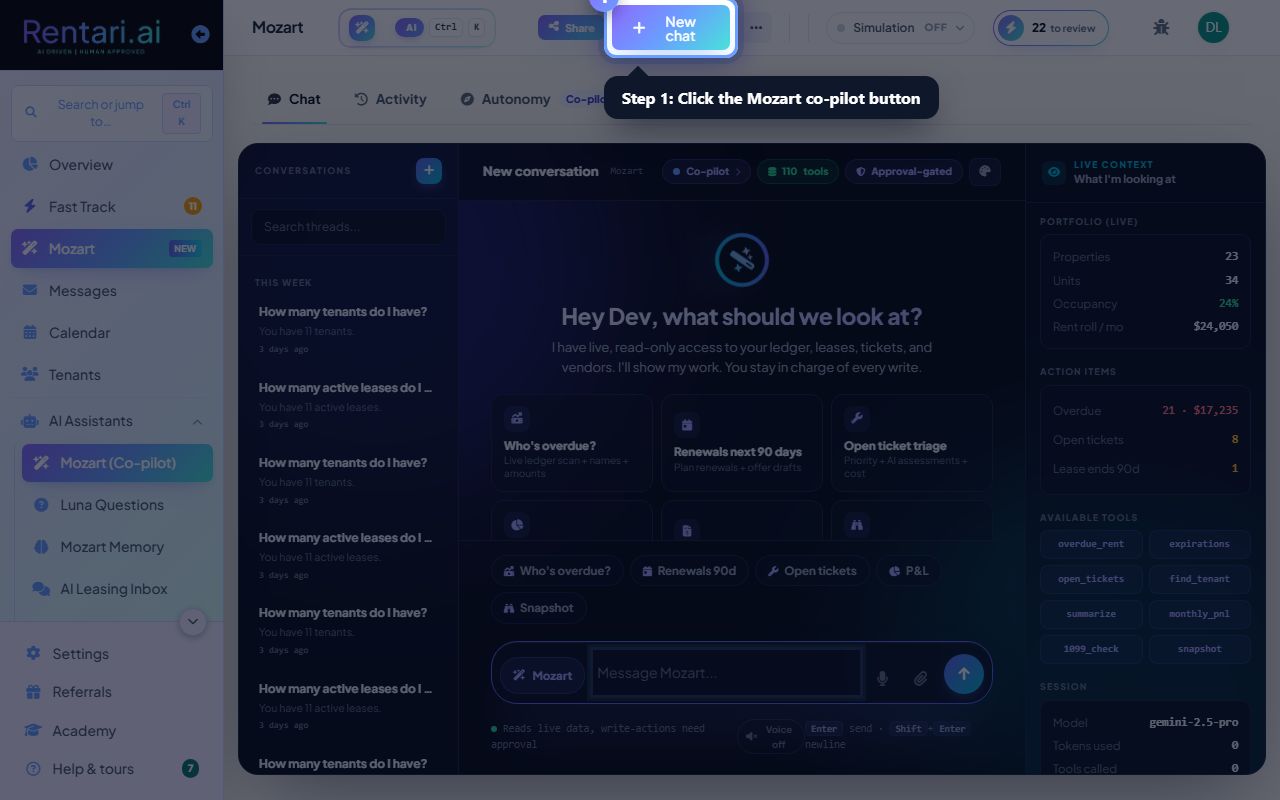Click the Mozart button in message box

[542, 676]
